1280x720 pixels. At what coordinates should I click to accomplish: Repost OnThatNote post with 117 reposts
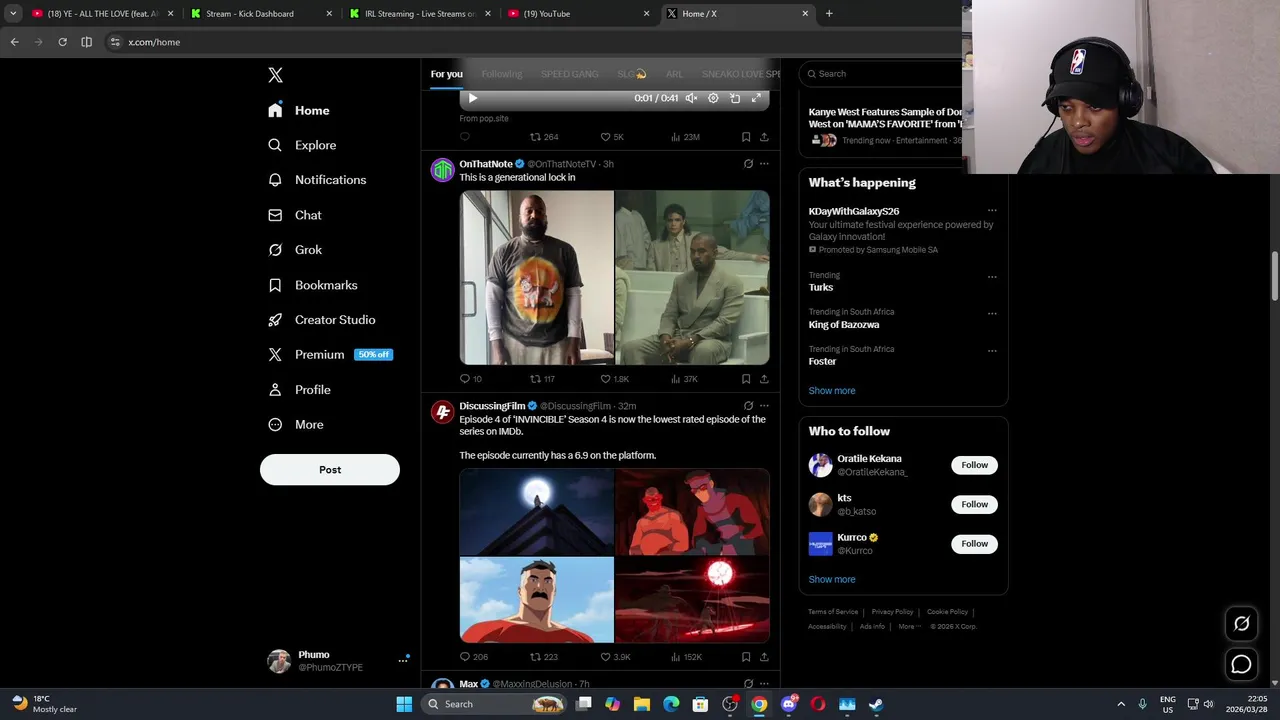[542, 379]
